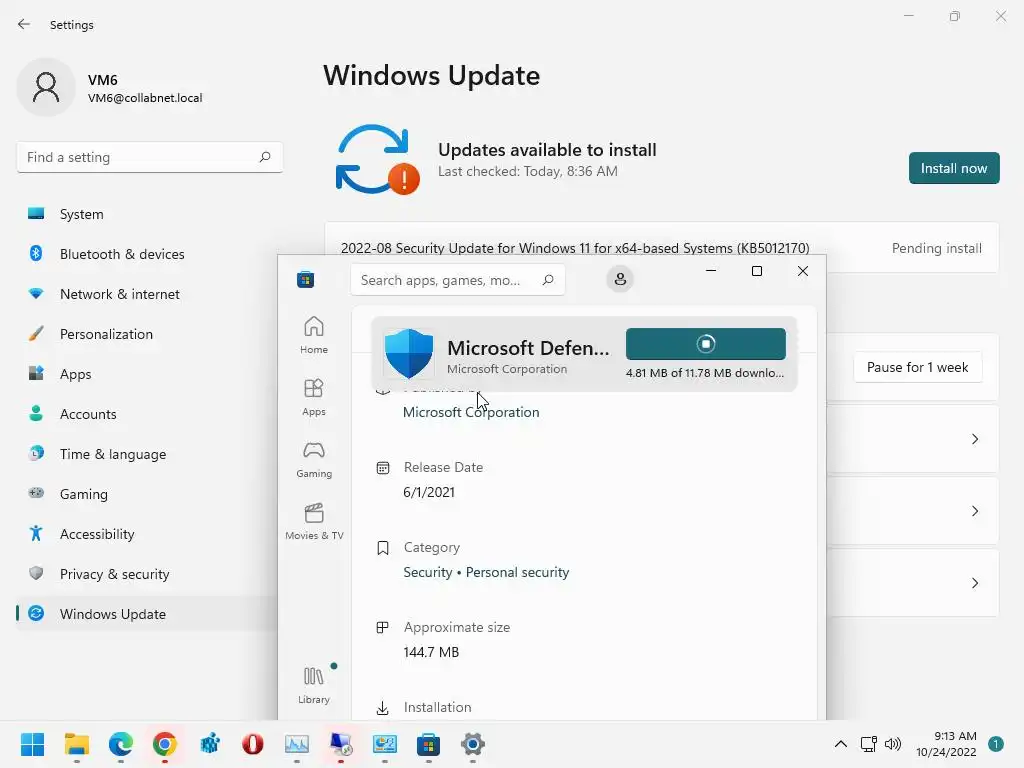Show hidden system tray icons
Screen dimensions: 1024x768
(840, 744)
